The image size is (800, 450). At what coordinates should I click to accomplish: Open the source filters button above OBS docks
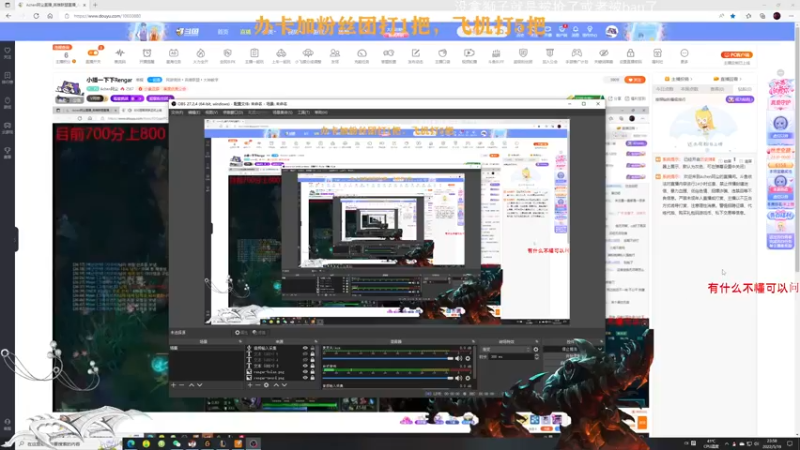pyautogui.click(x=259, y=333)
